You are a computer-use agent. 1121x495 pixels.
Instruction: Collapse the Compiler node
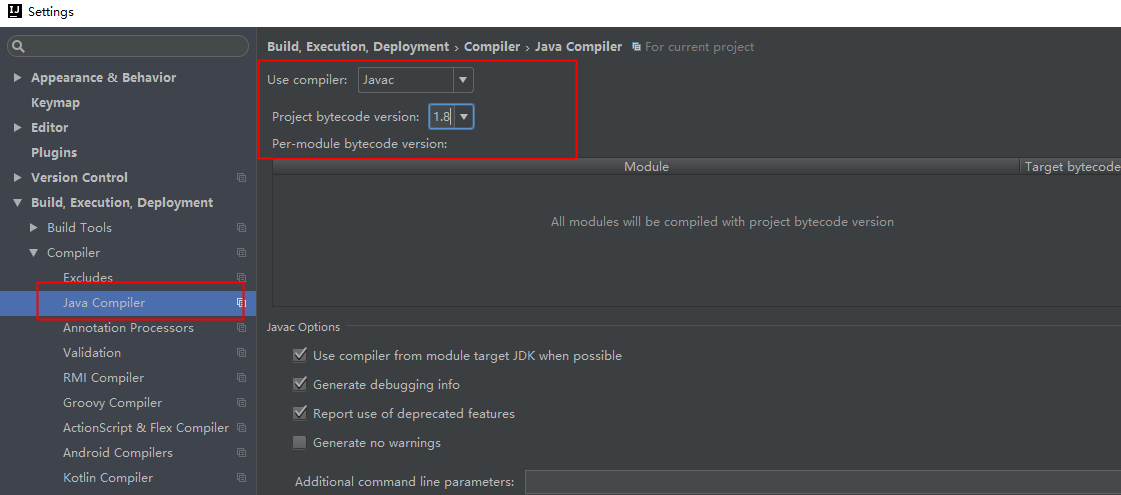[34, 253]
